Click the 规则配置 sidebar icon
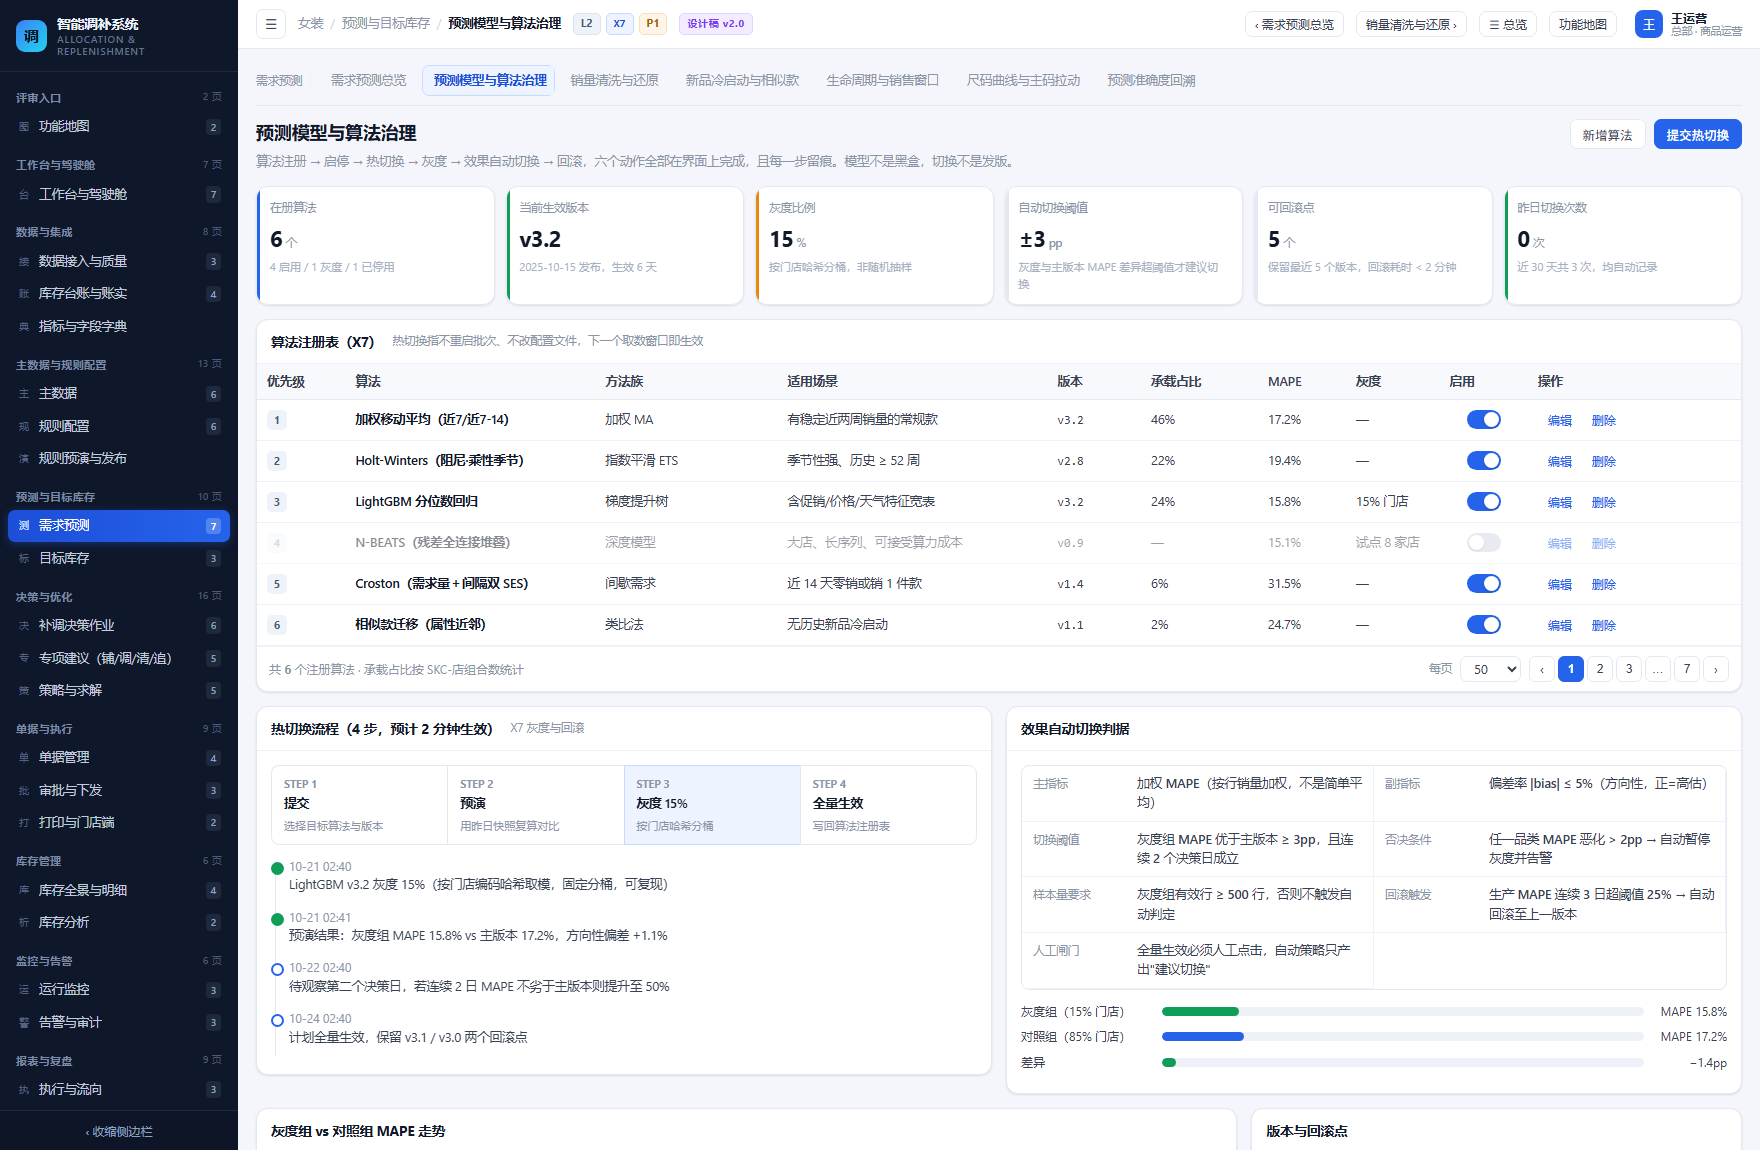 point(24,427)
